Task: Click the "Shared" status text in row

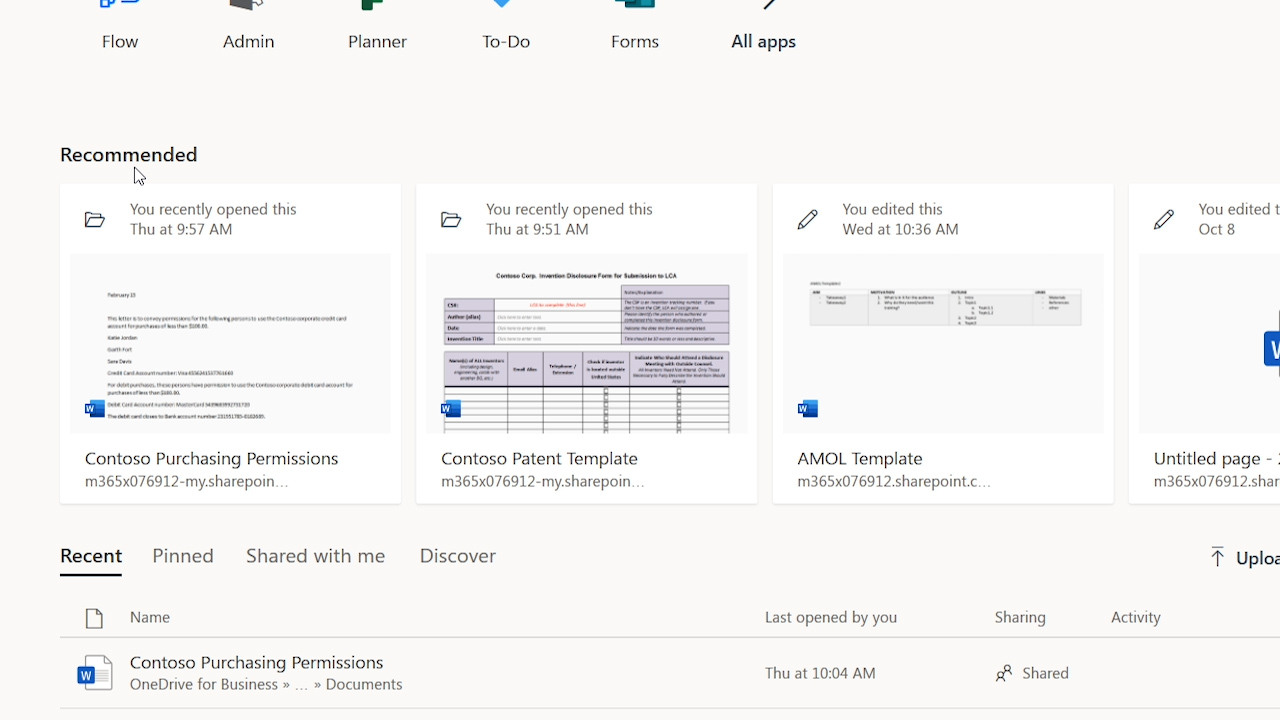Action: coord(1046,673)
